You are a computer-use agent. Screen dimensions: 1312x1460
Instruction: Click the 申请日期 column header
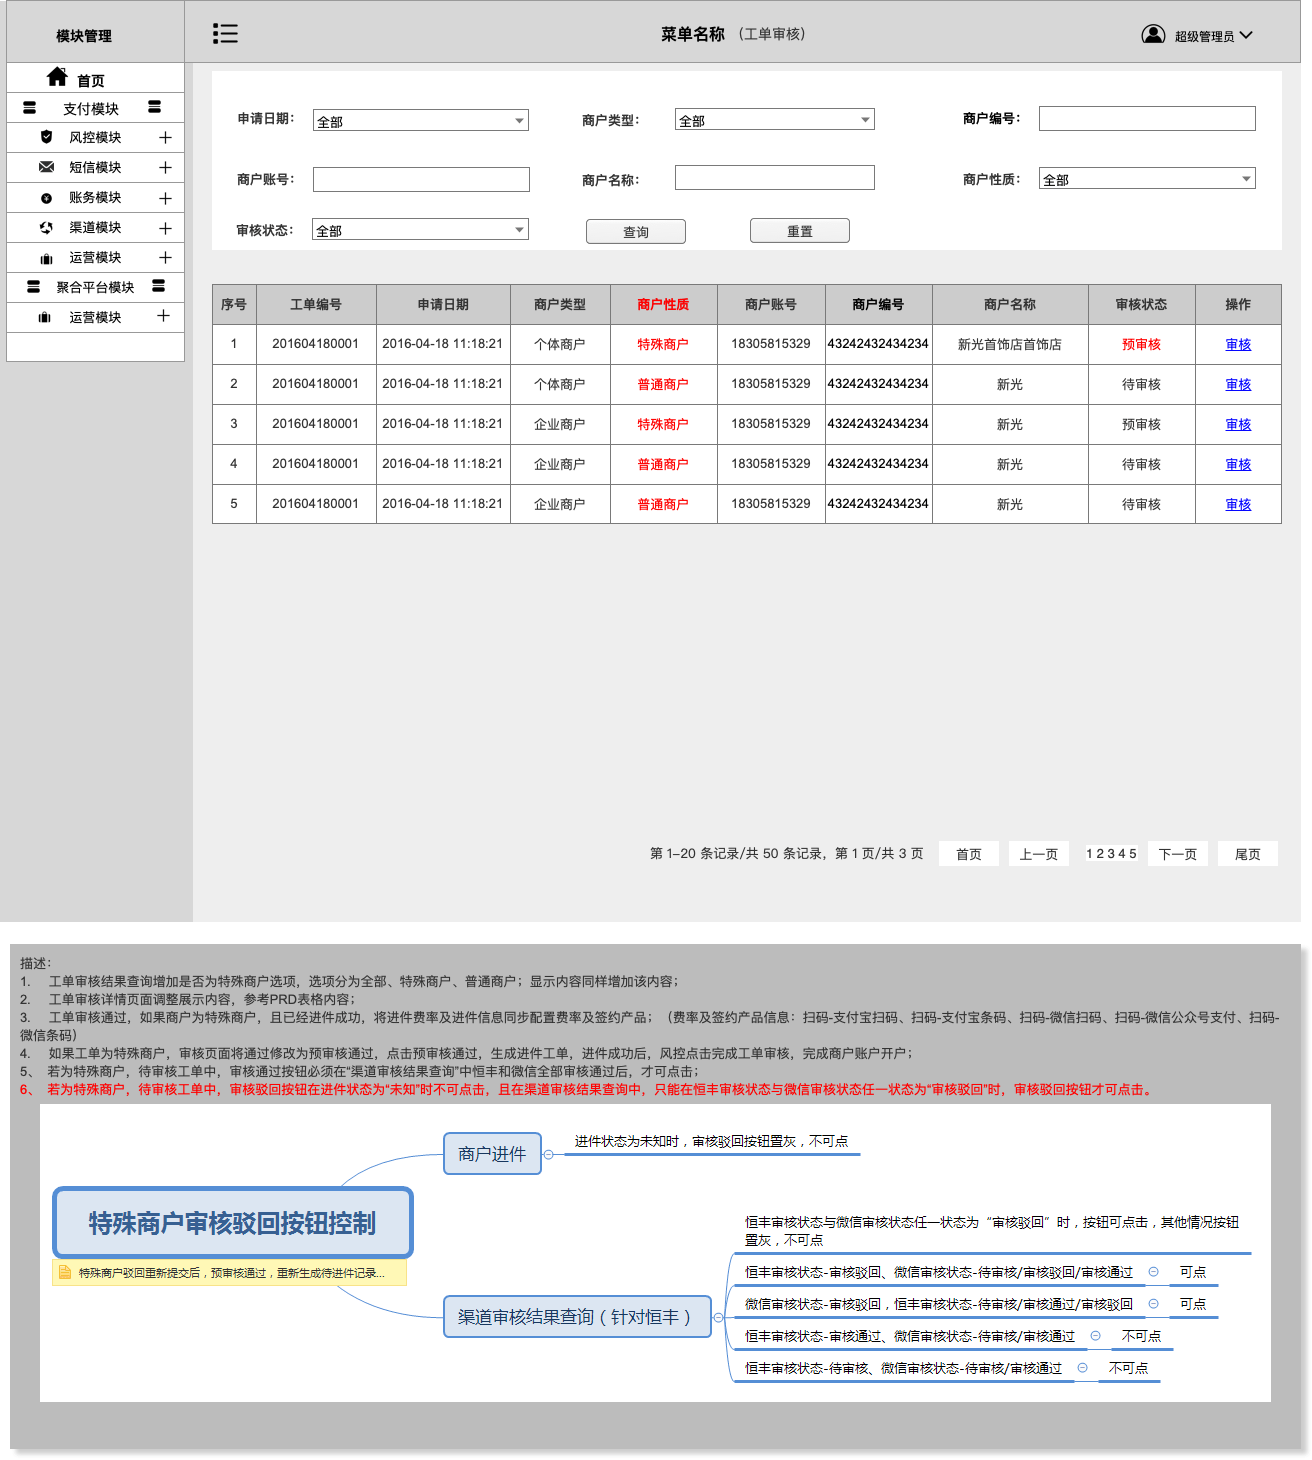tap(443, 304)
